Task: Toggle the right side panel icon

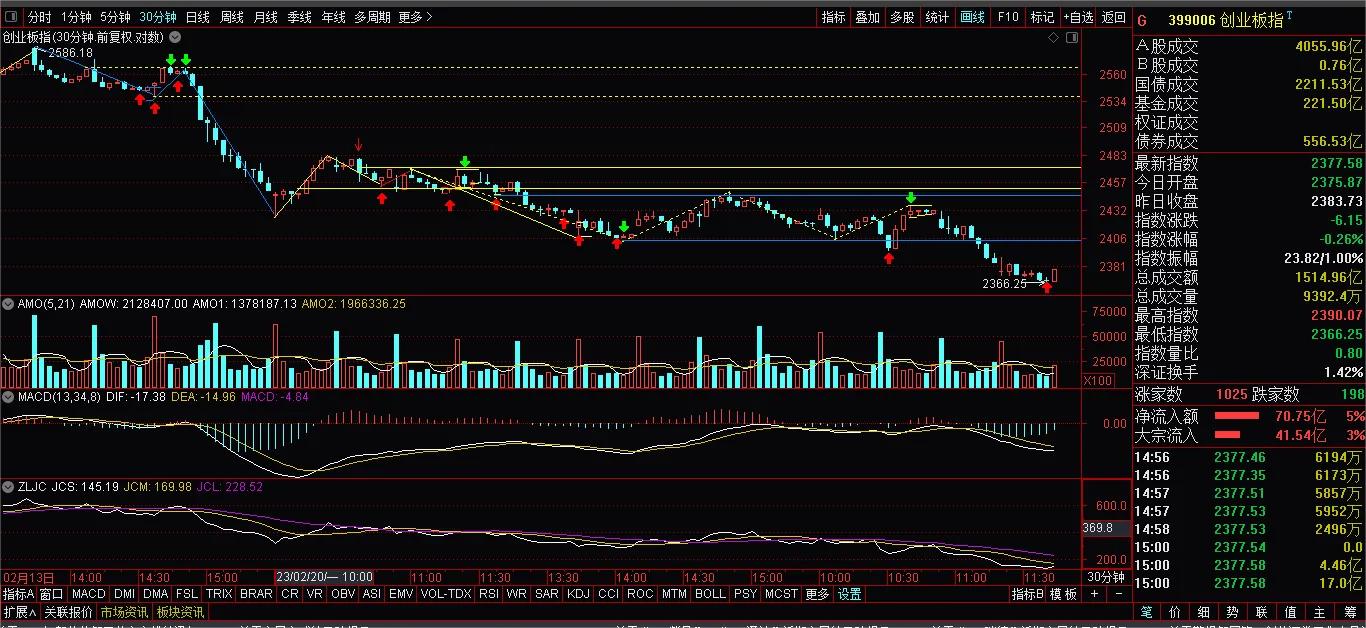Action: point(1072,37)
